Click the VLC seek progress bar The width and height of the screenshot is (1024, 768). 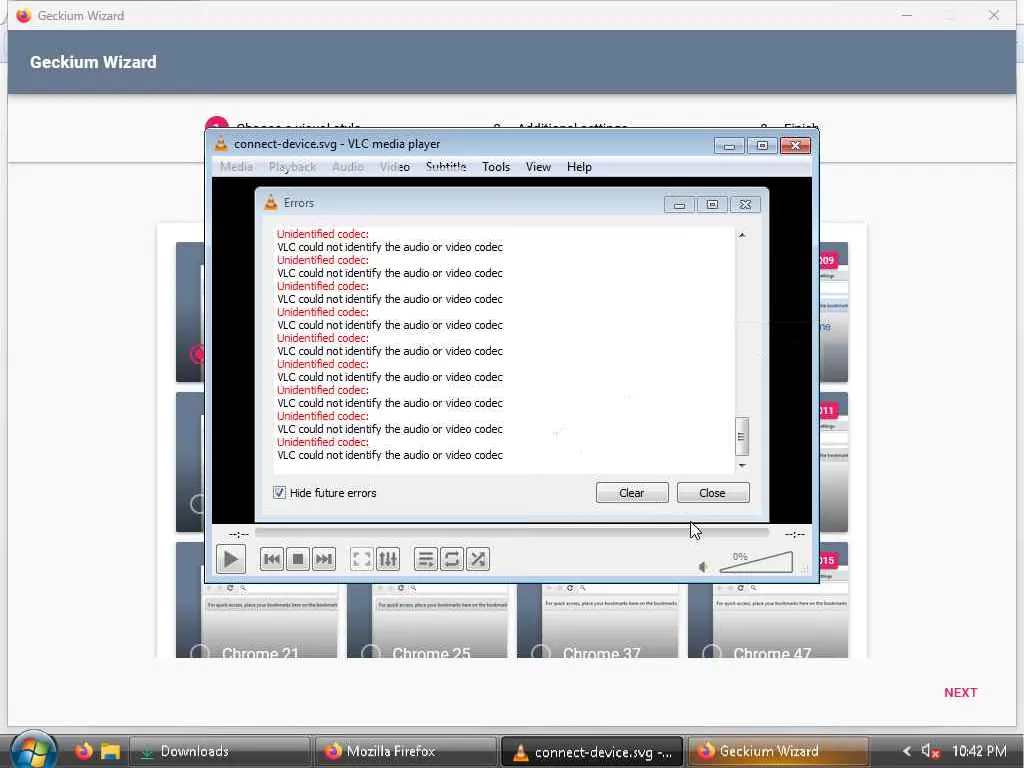pyautogui.click(x=512, y=533)
